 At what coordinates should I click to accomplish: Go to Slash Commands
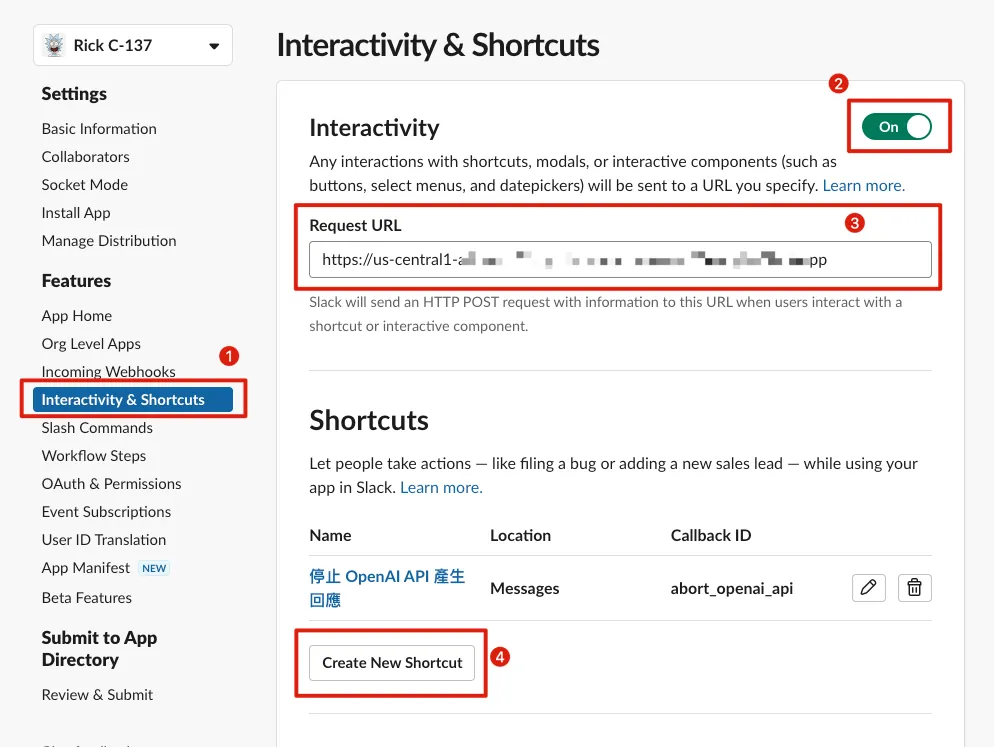pyautogui.click(x=97, y=428)
